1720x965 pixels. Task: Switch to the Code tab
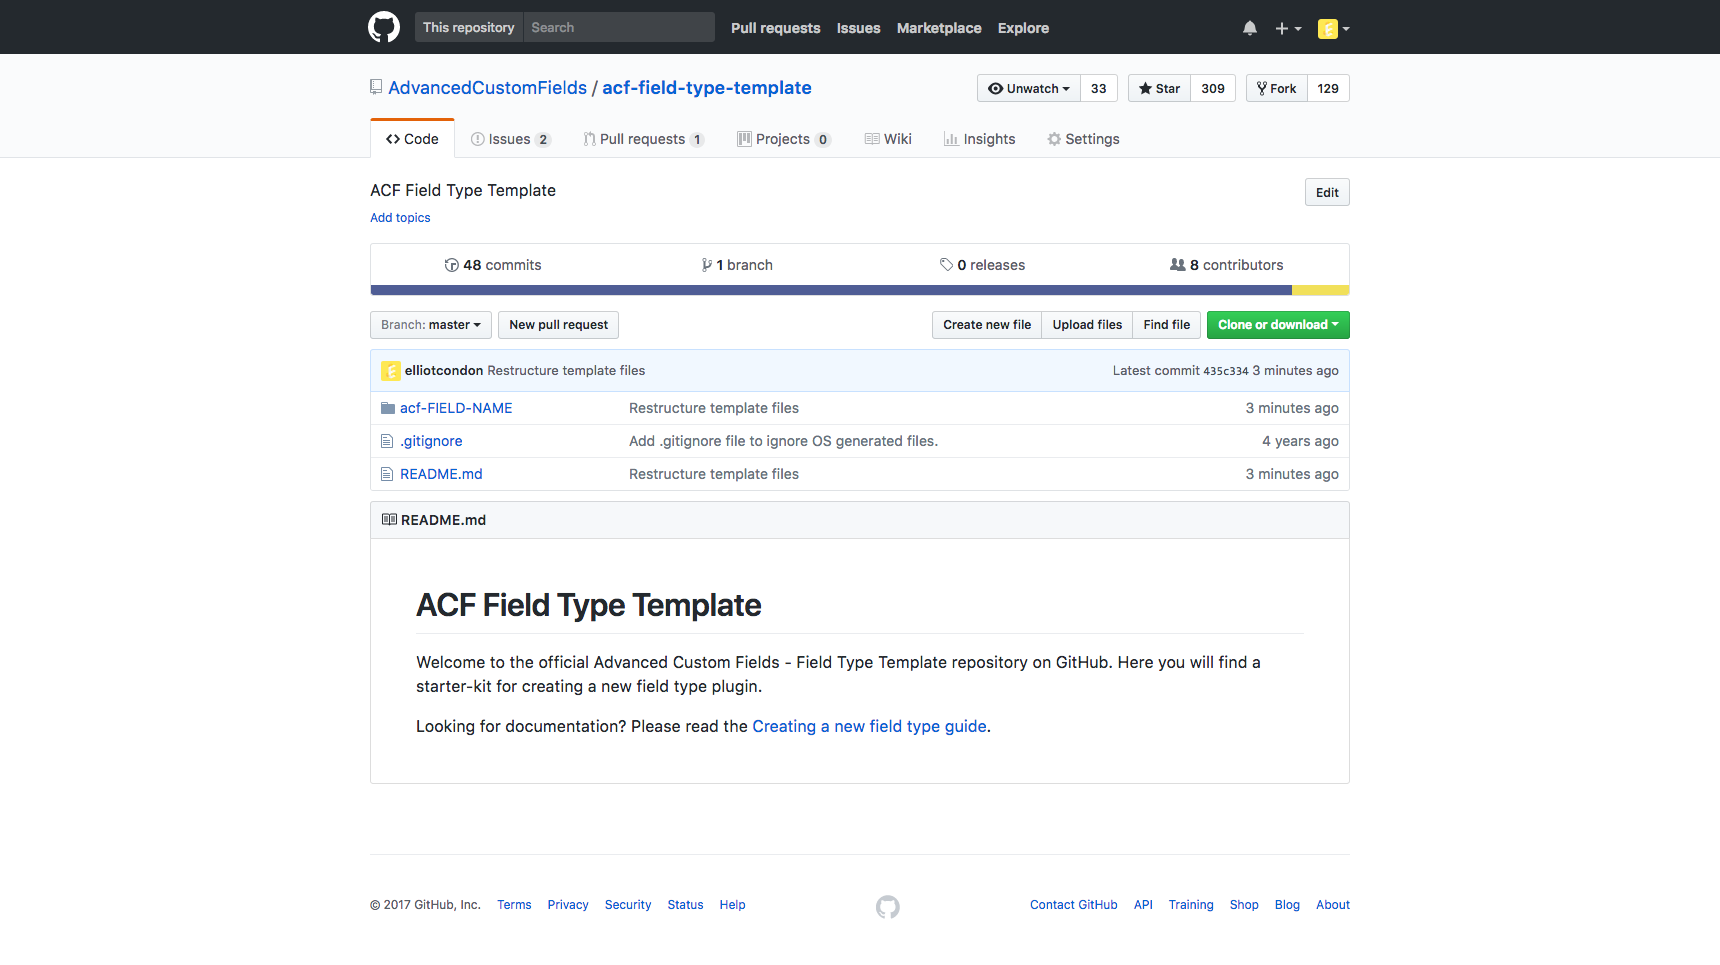pyautogui.click(x=412, y=139)
